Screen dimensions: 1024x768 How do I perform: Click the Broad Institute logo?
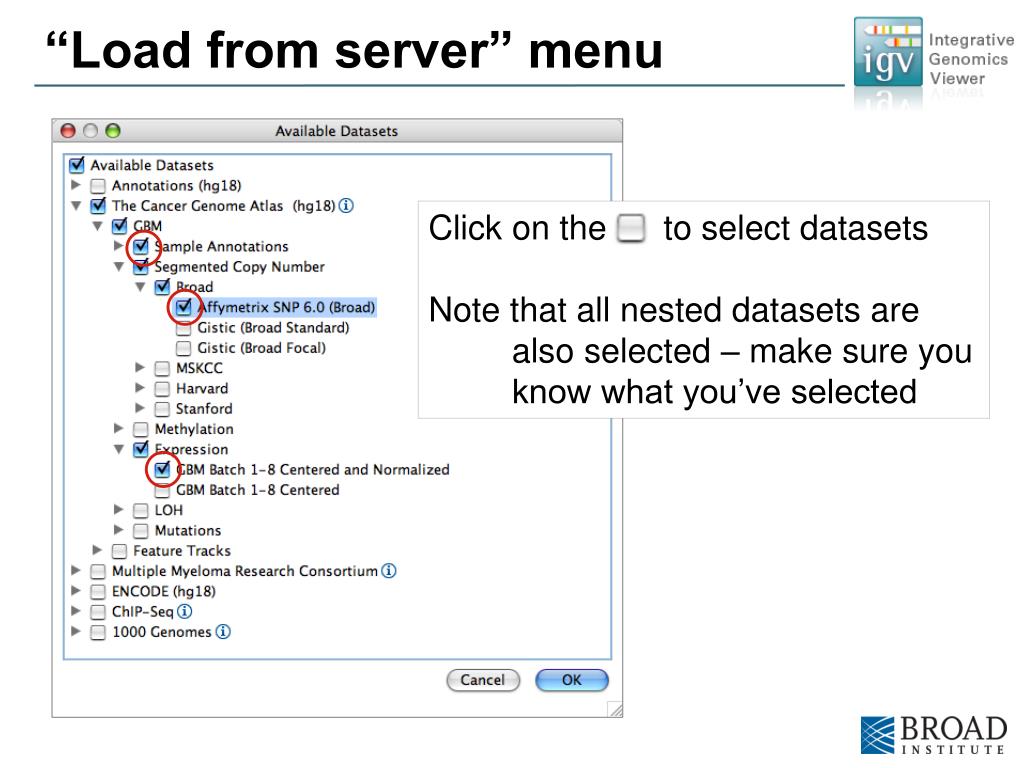(933, 735)
